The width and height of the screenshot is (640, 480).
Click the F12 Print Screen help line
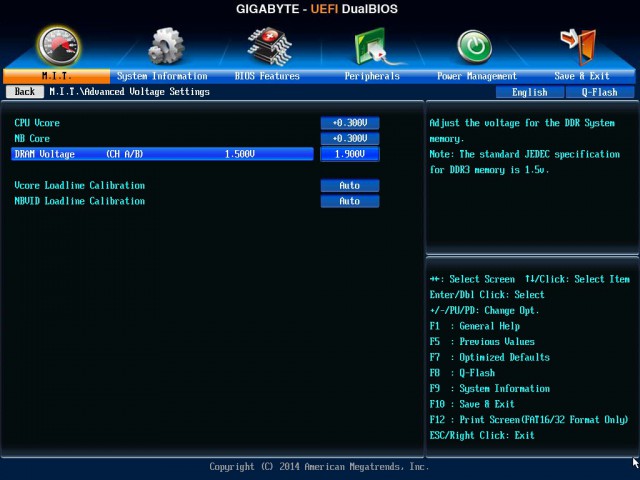(529, 420)
